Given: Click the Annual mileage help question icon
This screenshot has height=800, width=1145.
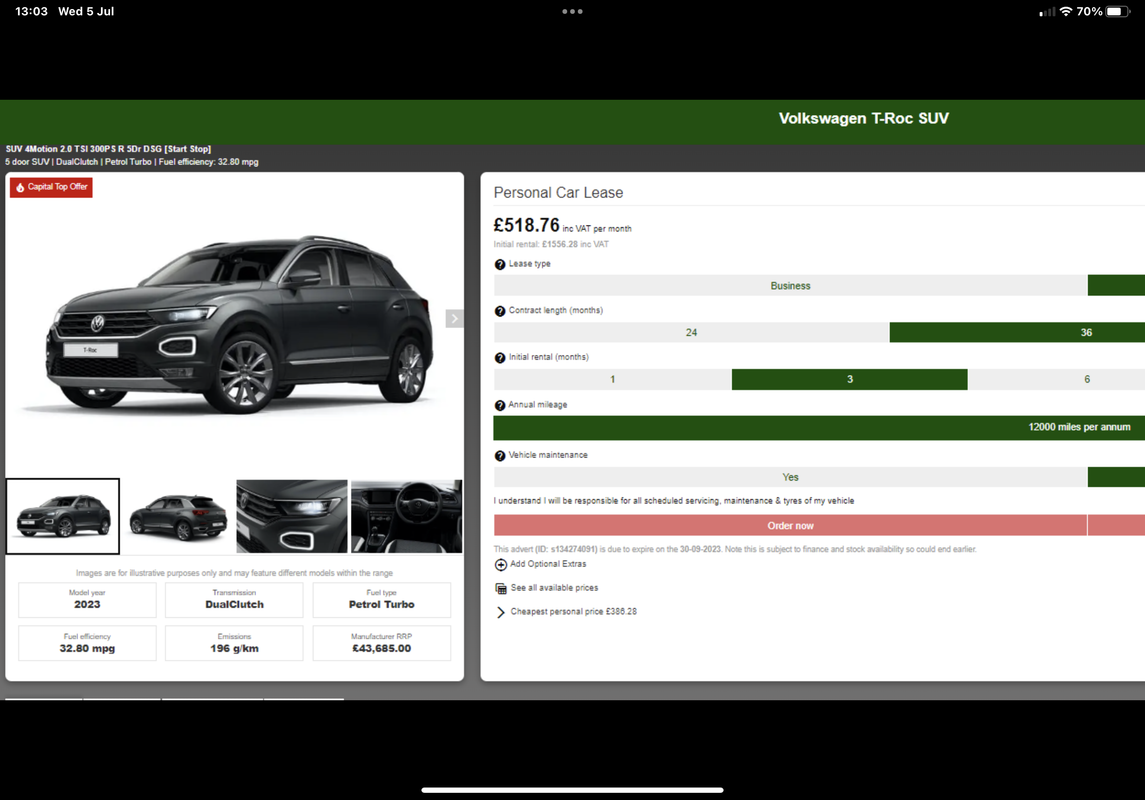Looking at the screenshot, I should point(499,405).
